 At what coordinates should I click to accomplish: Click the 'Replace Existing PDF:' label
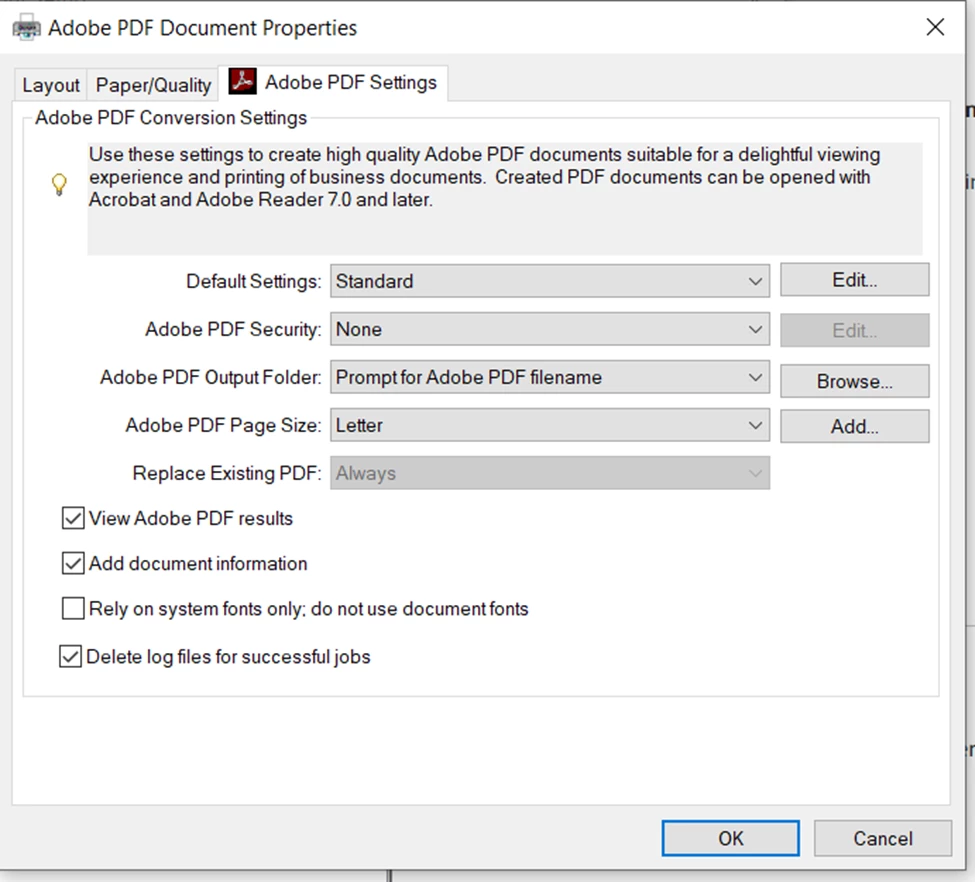pos(227,473)
